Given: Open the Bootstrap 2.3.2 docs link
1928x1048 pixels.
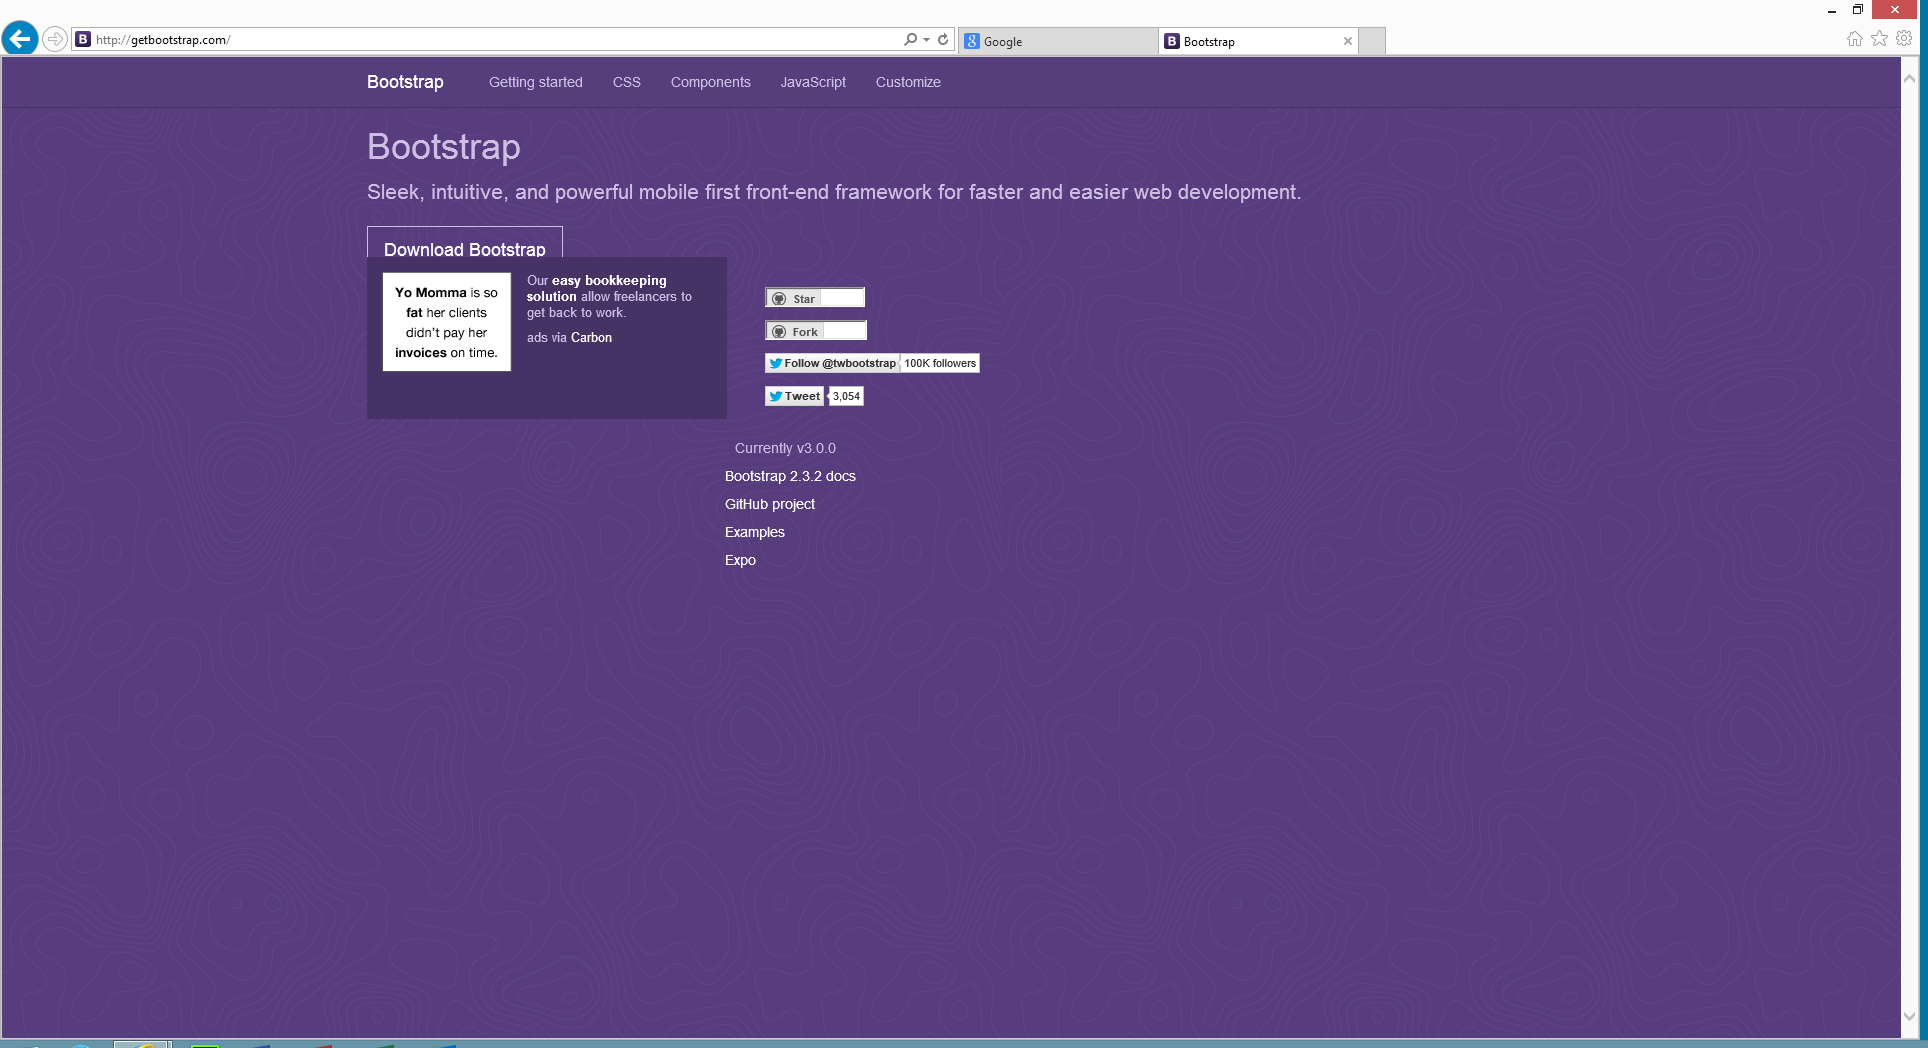Looking at the screenshot, I should 790,476.
